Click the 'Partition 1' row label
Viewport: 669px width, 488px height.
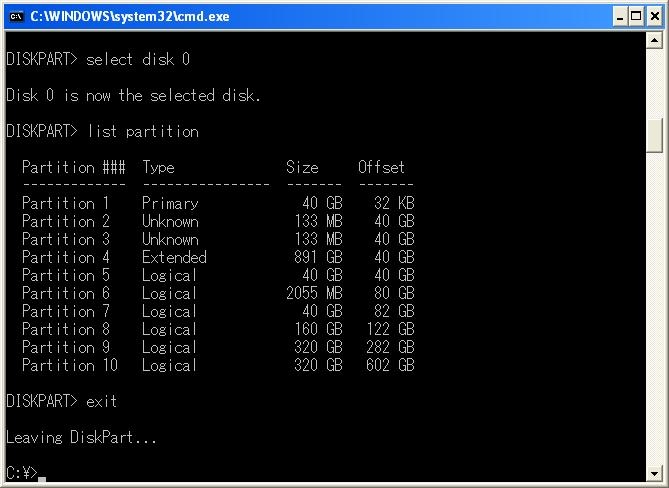[x=66, y=203]
